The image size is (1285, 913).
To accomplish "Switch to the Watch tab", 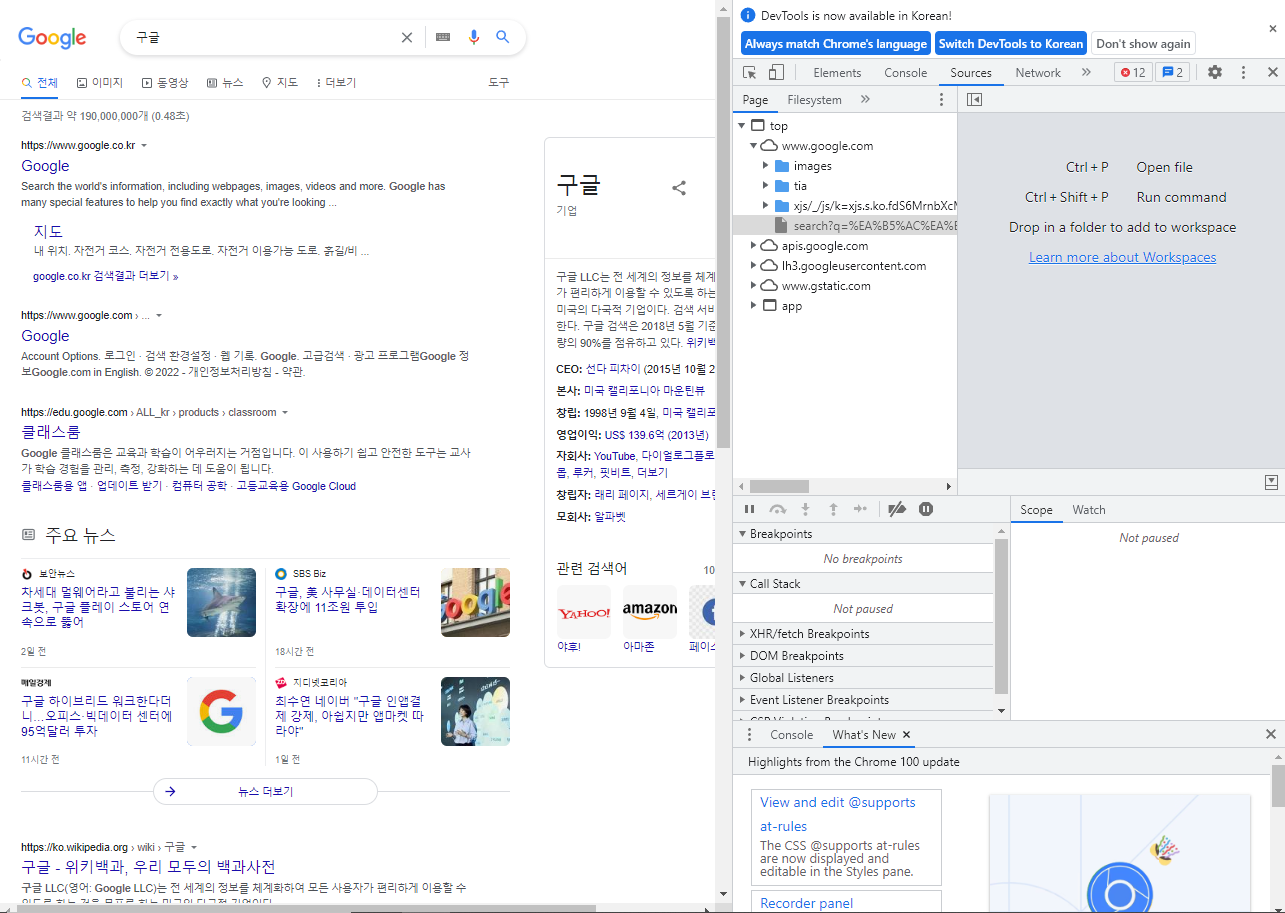I will tap(1089, 509).
